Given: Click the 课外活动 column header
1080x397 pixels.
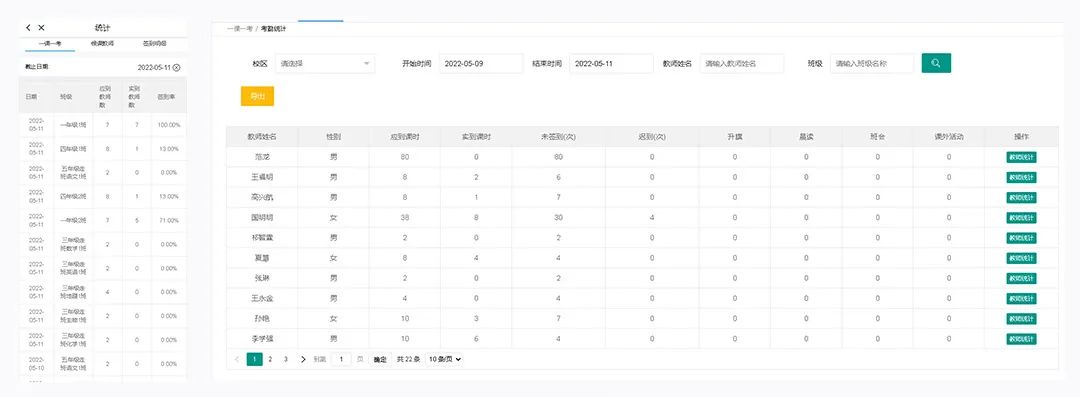Looking at the screenshot, I should pos(949,137).
